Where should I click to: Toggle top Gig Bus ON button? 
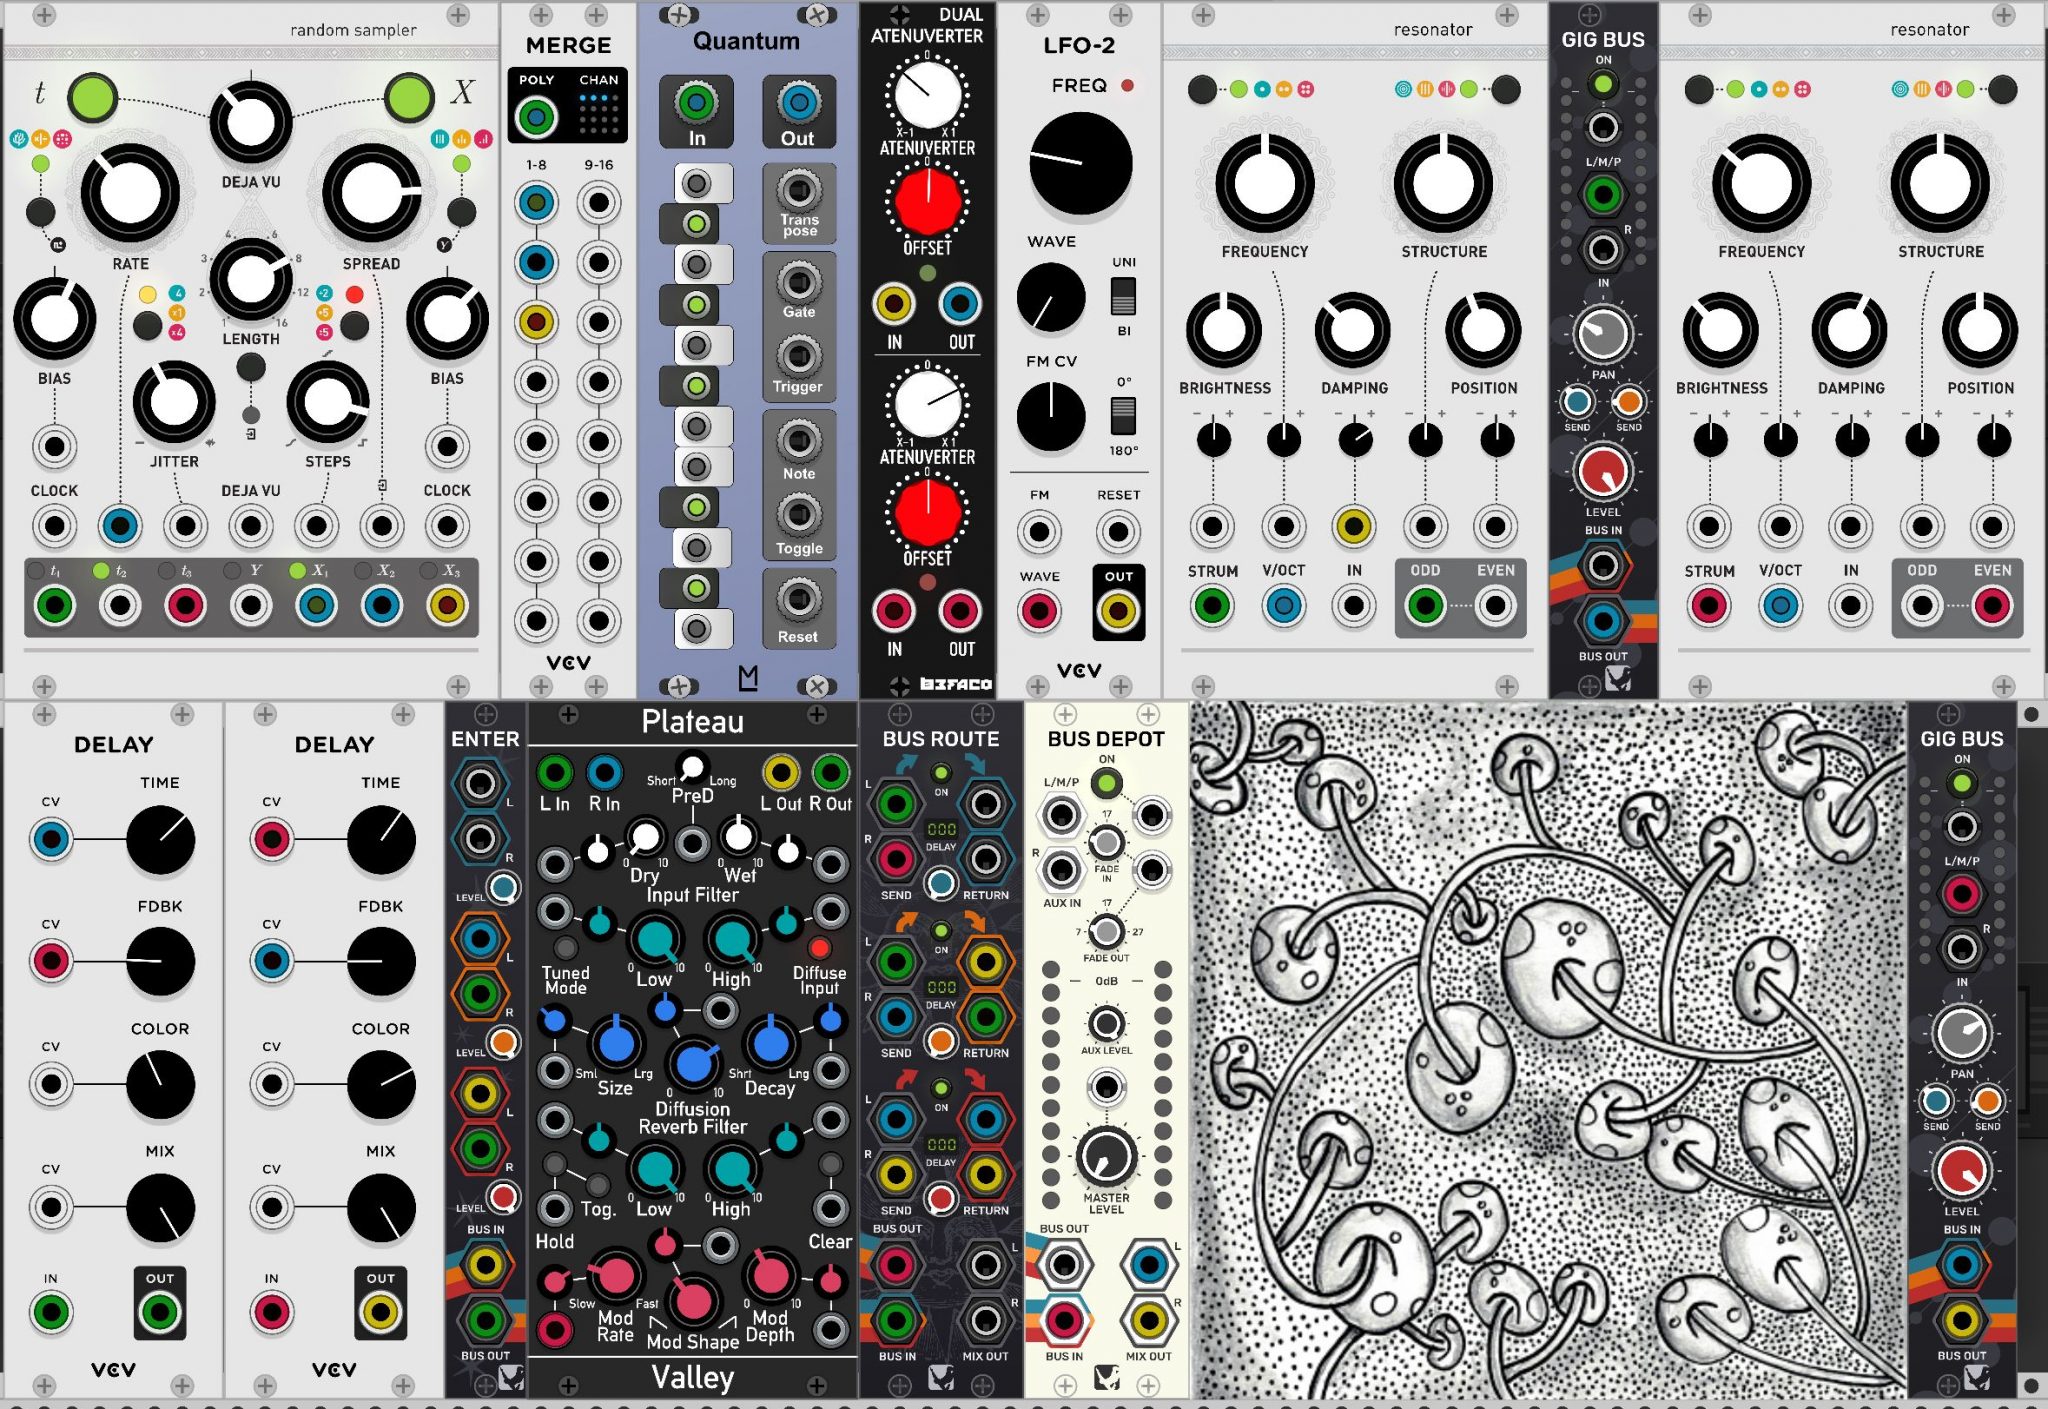pyautogui.click(x=1603, y=85)
